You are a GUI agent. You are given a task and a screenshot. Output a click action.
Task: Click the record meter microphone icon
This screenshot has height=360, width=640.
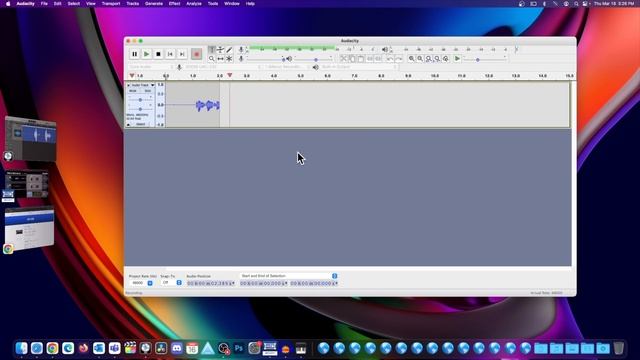[241, 49]
